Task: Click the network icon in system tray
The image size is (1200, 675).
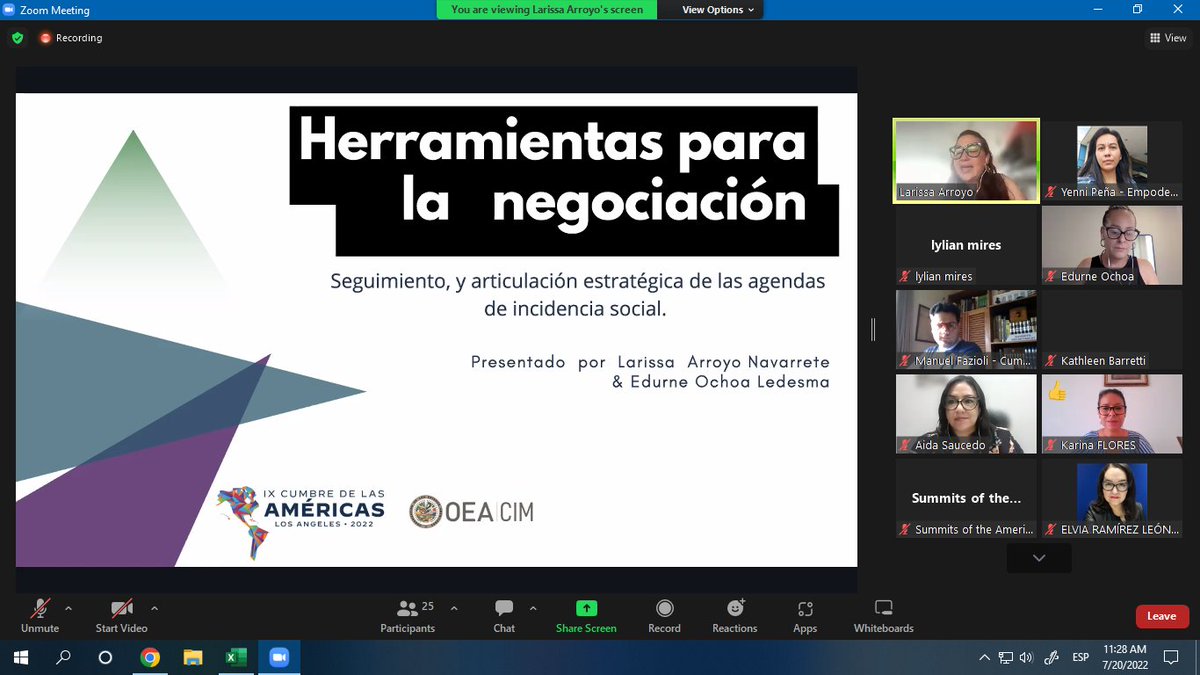Action: 1007,657
